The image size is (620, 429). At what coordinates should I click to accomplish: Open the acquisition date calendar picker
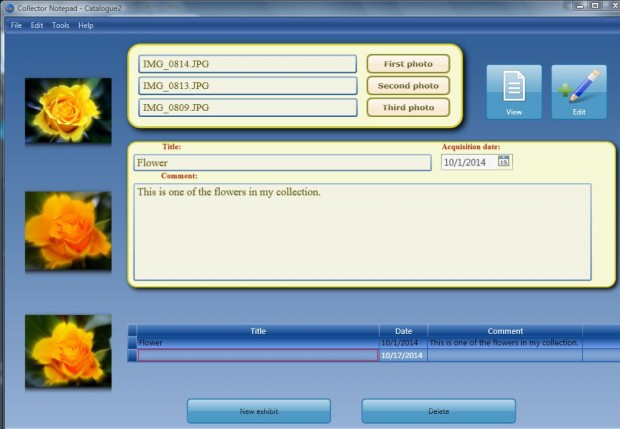(x=504, y=162)
